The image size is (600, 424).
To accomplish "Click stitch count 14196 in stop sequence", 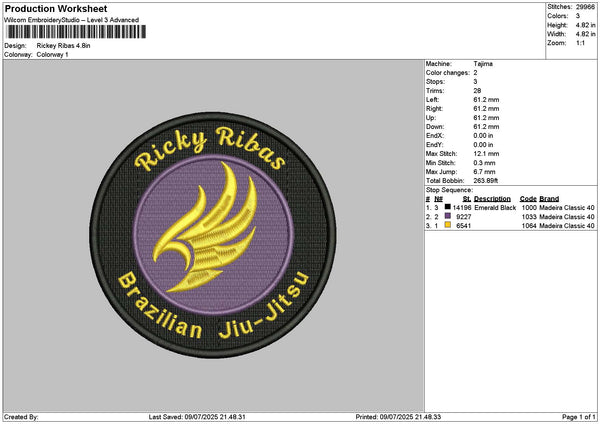I will (462, 208).
